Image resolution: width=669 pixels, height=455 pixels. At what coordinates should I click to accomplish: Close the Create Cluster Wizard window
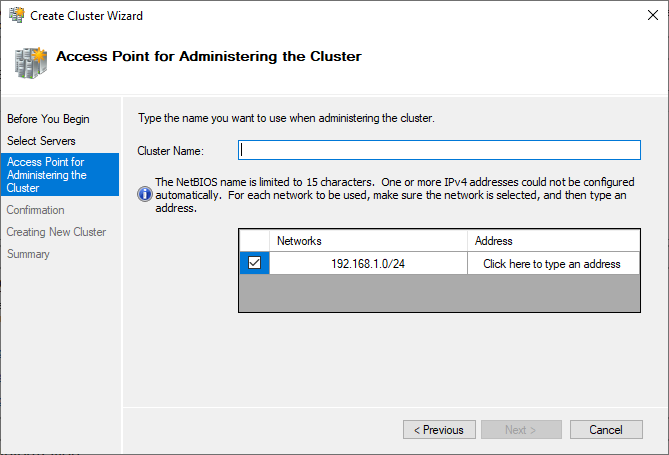[652, 15]
